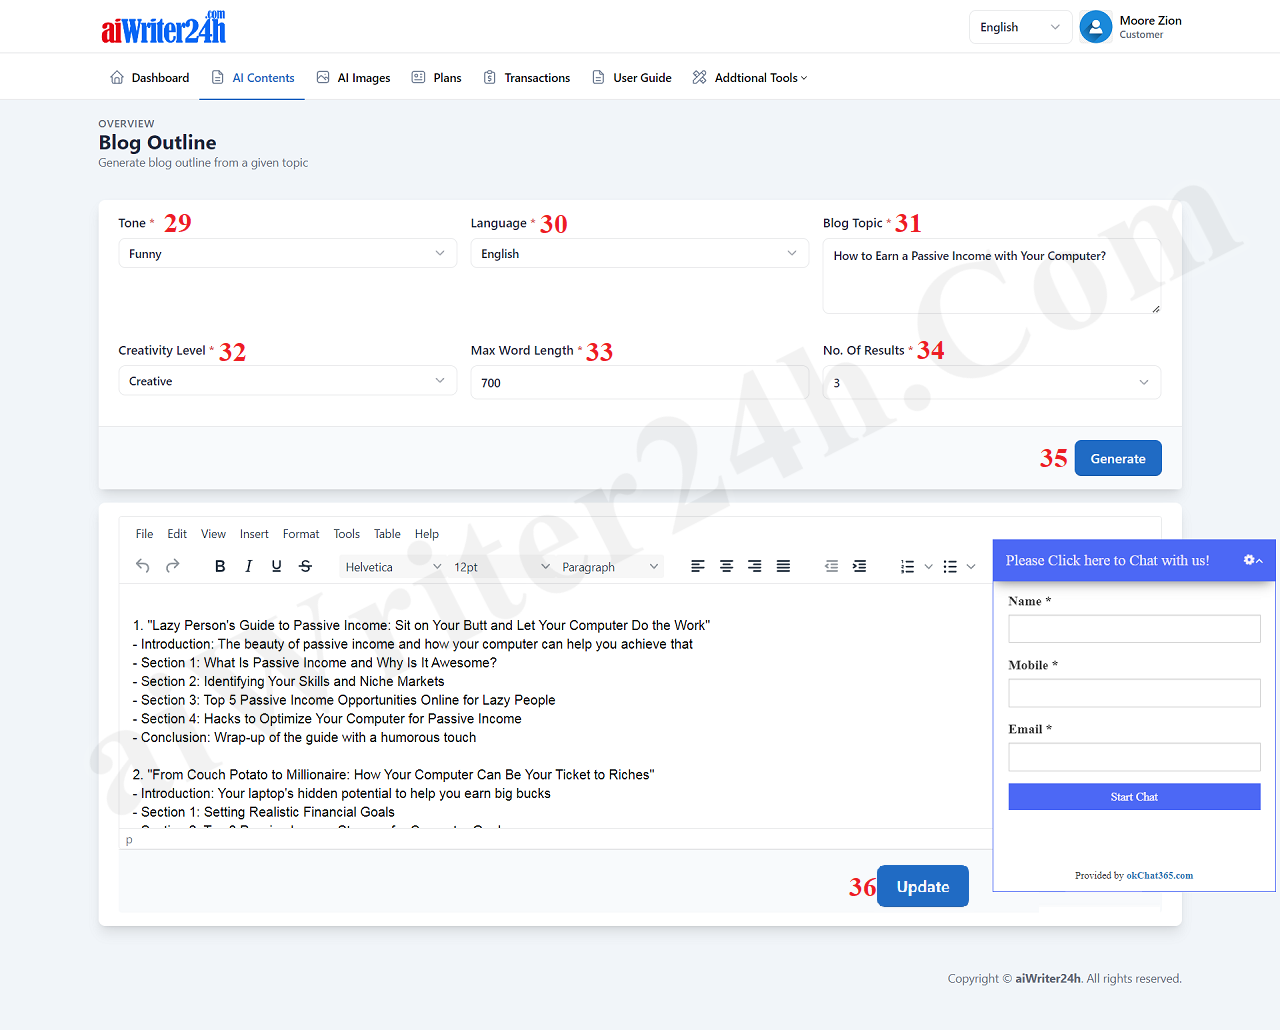The height and width of the screenshot is (1030, 1280).
Task: Insert a numbered list
Action: [x=907, y=566]
